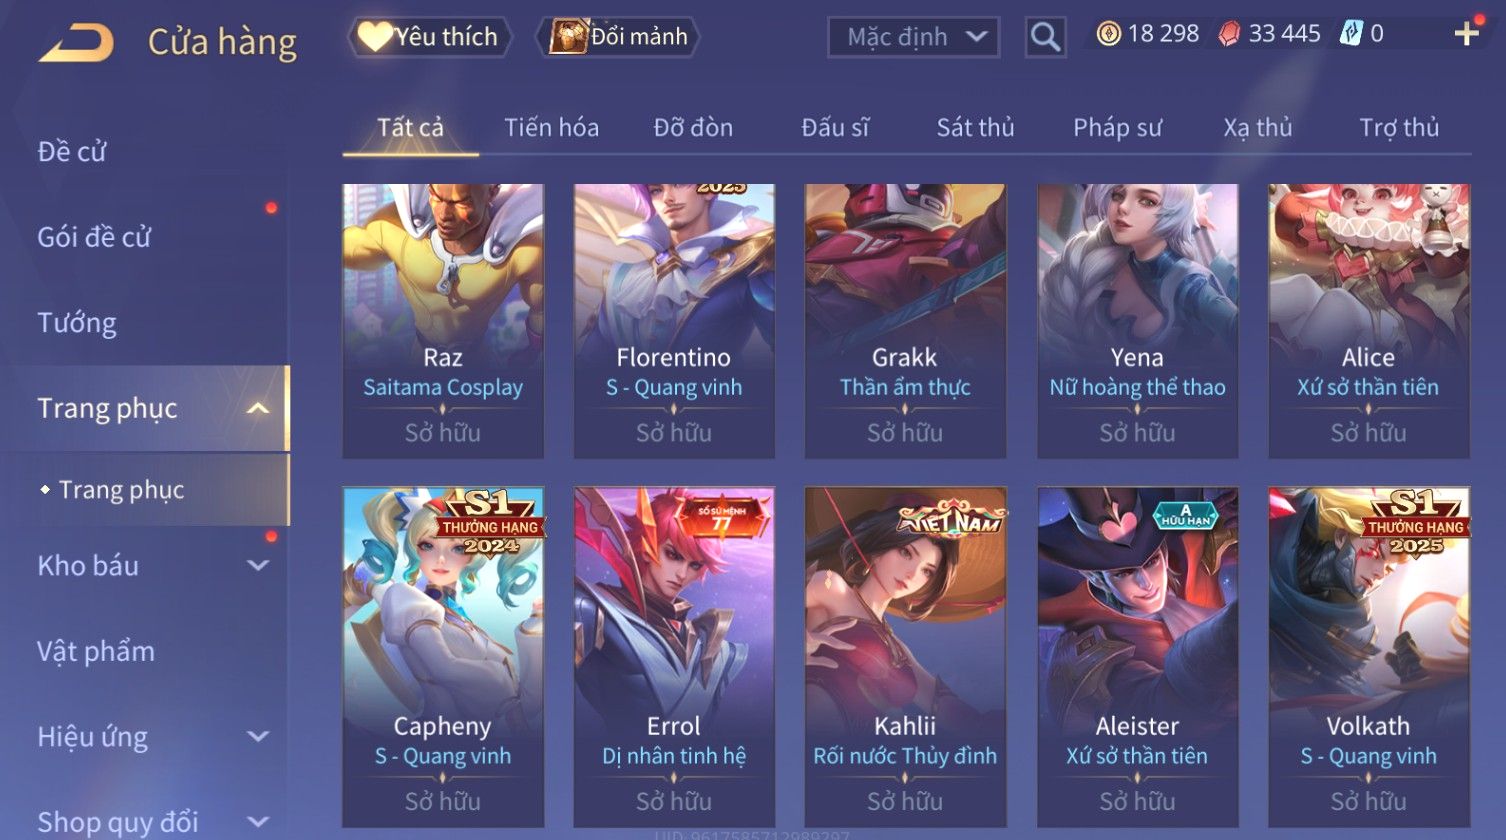Open the Gói đề cử sidebar entry
Viewport: 1506px width, 840px height.
click(x=94, y=237)
